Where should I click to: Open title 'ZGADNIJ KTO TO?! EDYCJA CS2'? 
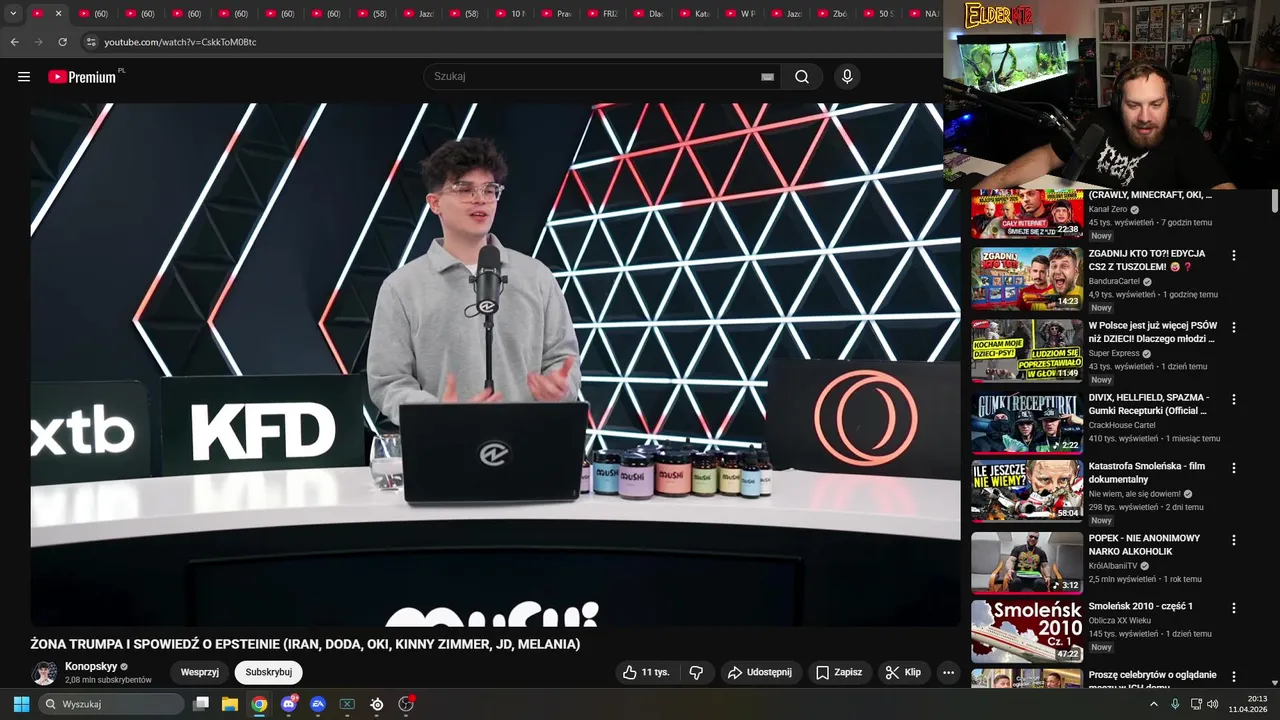click(x=1147, y=260)
